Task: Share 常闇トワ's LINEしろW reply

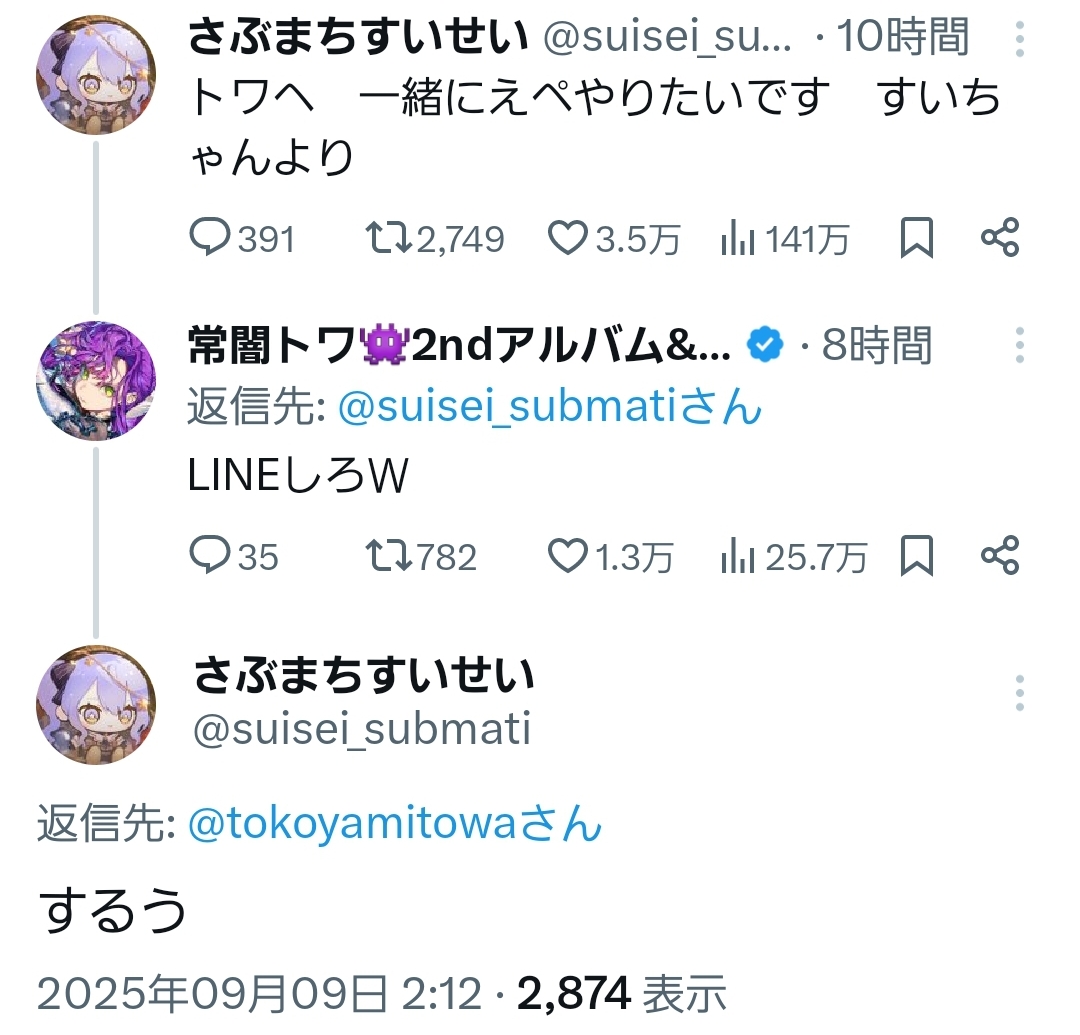Action: tap(1000, 556)
